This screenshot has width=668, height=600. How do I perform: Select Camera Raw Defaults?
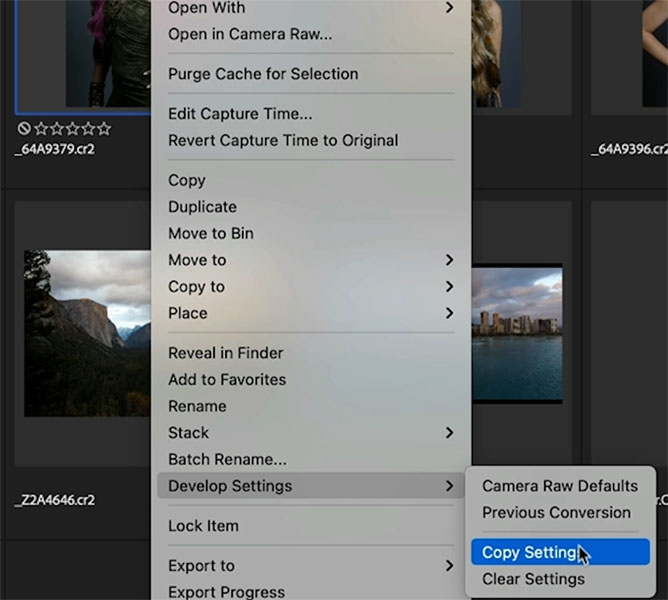tap(560, 486)
